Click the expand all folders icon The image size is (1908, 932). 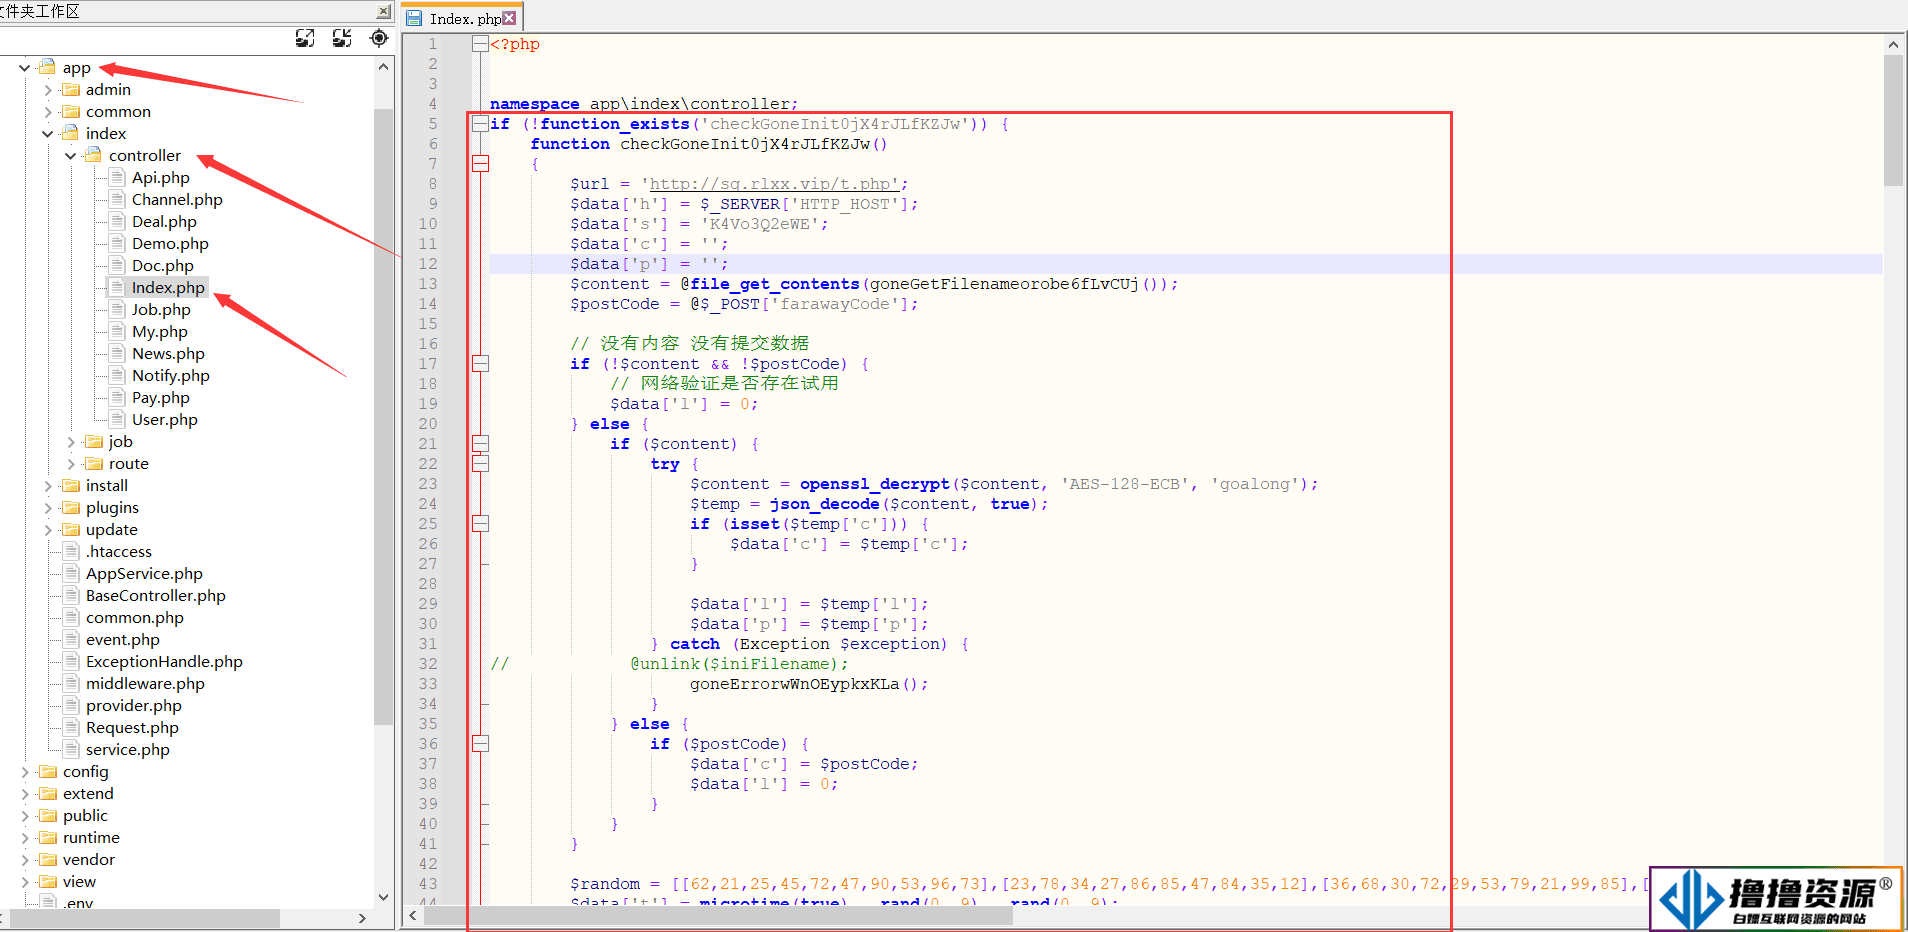[x=305, y=38]
